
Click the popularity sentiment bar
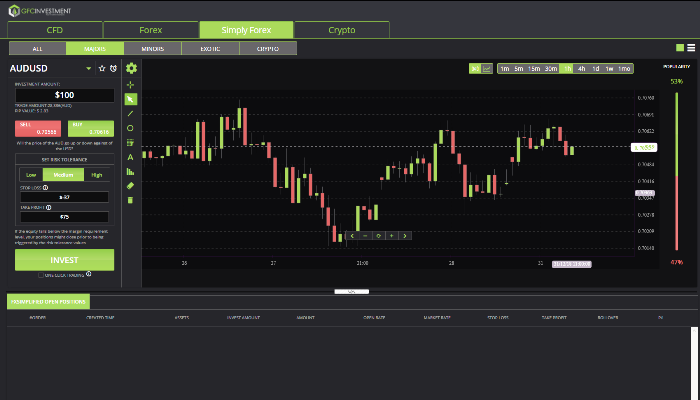[x=677, y=171]
